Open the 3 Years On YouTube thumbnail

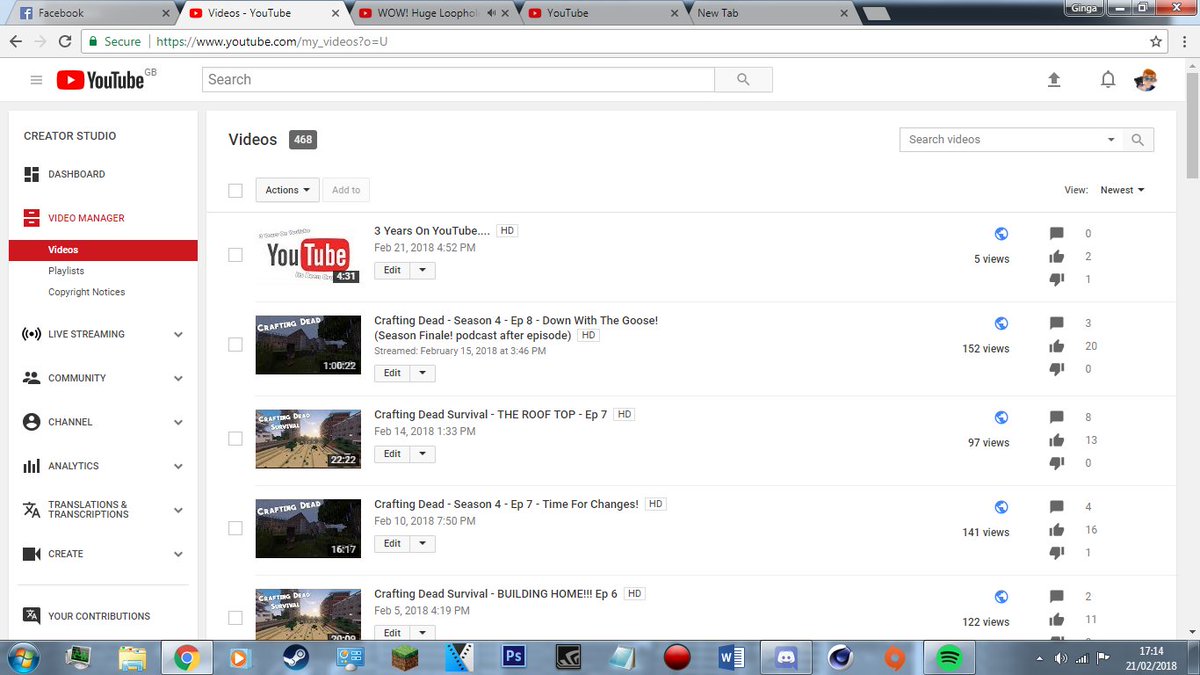[x=308, y=255]
